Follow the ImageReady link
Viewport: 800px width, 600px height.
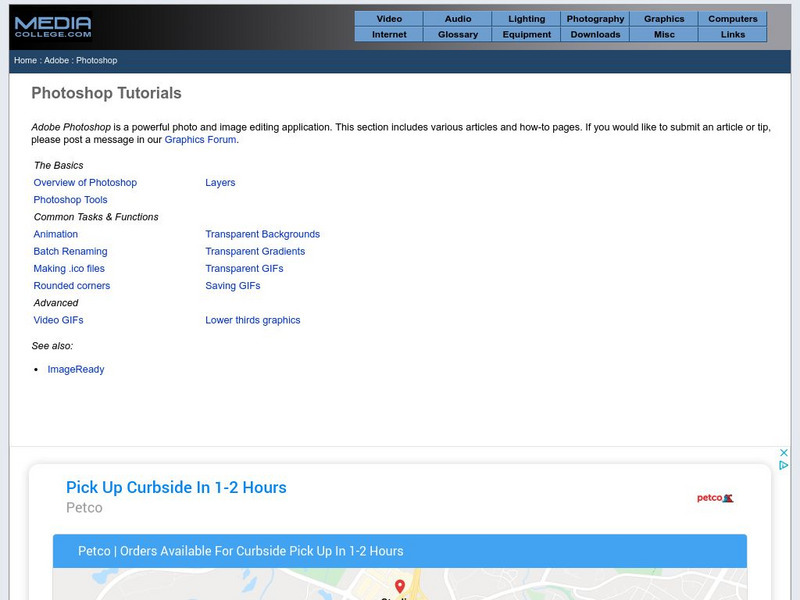pos(76,370)
